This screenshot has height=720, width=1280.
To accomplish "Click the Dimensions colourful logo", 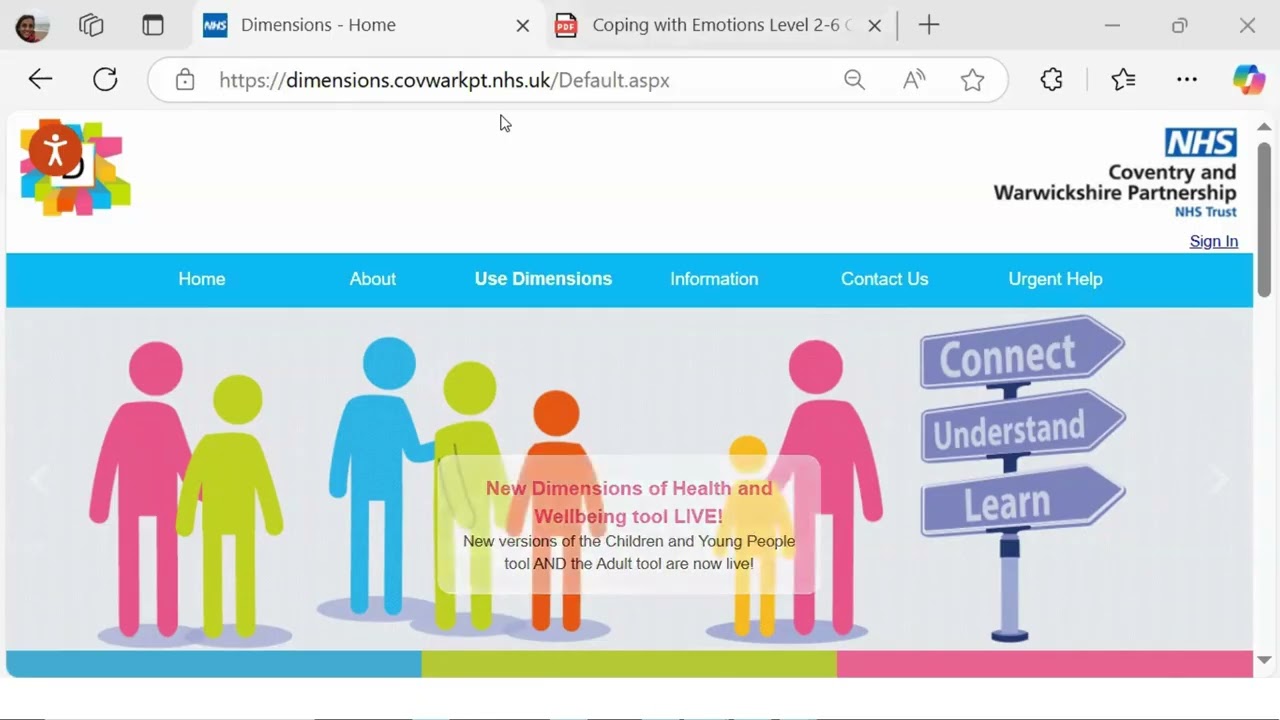I will pyautogui.click(x=76, y=167).
